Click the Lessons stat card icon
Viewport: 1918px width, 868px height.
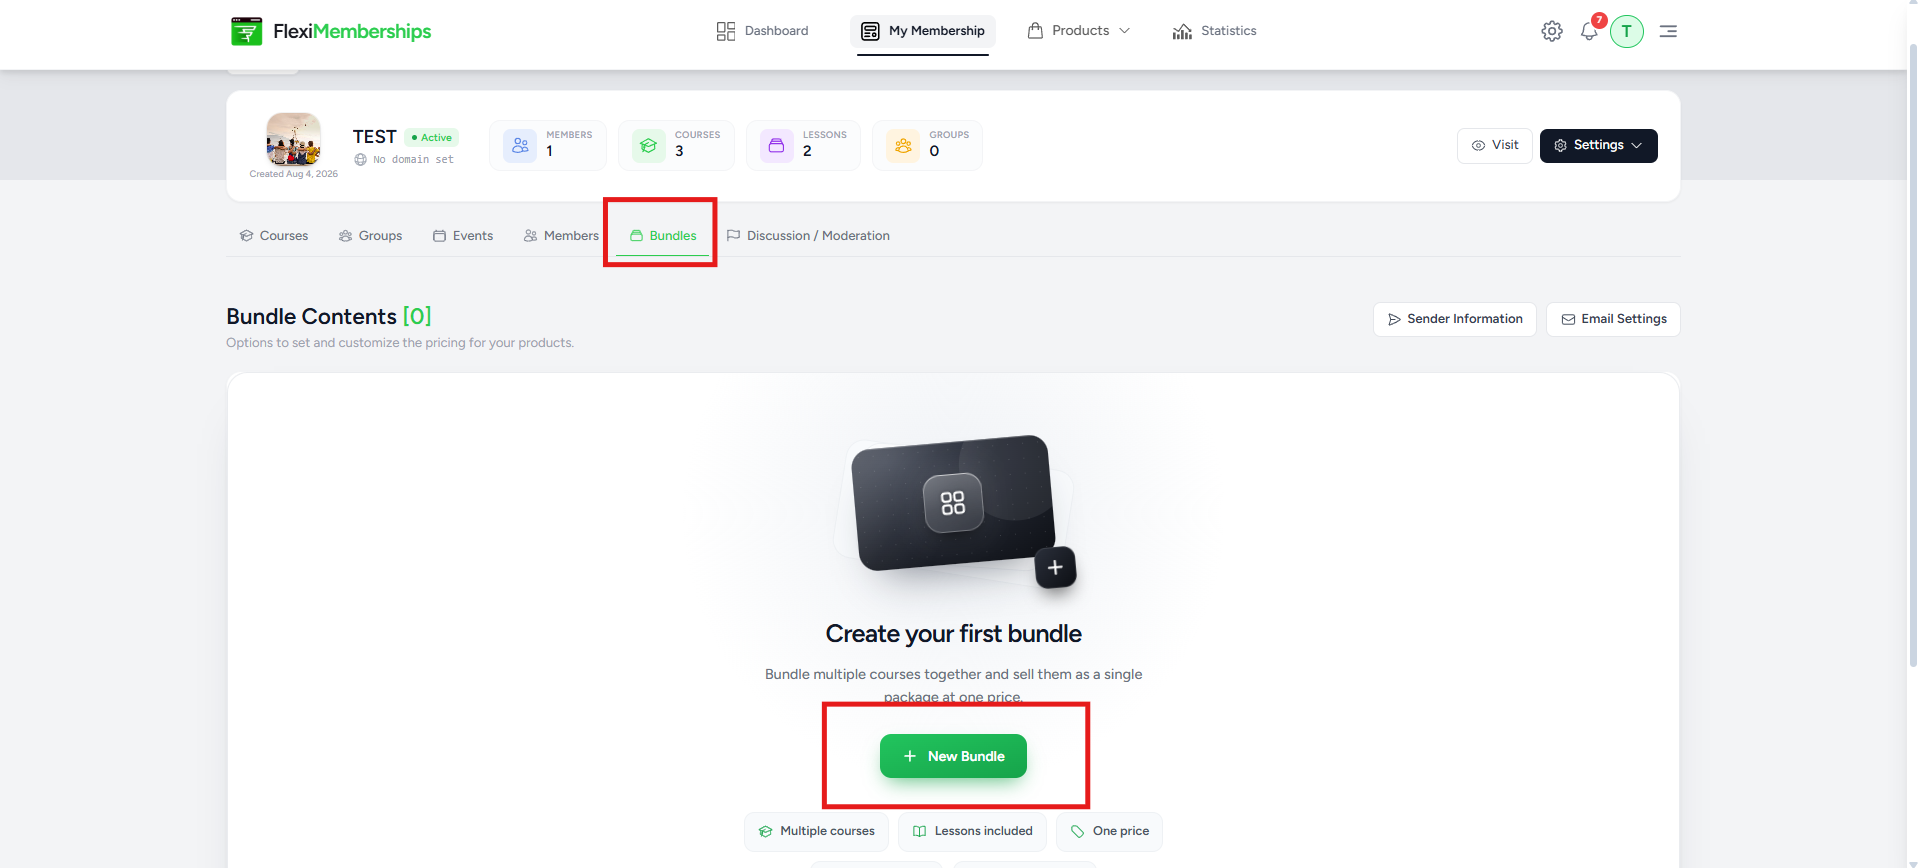(x=777, y=146)
